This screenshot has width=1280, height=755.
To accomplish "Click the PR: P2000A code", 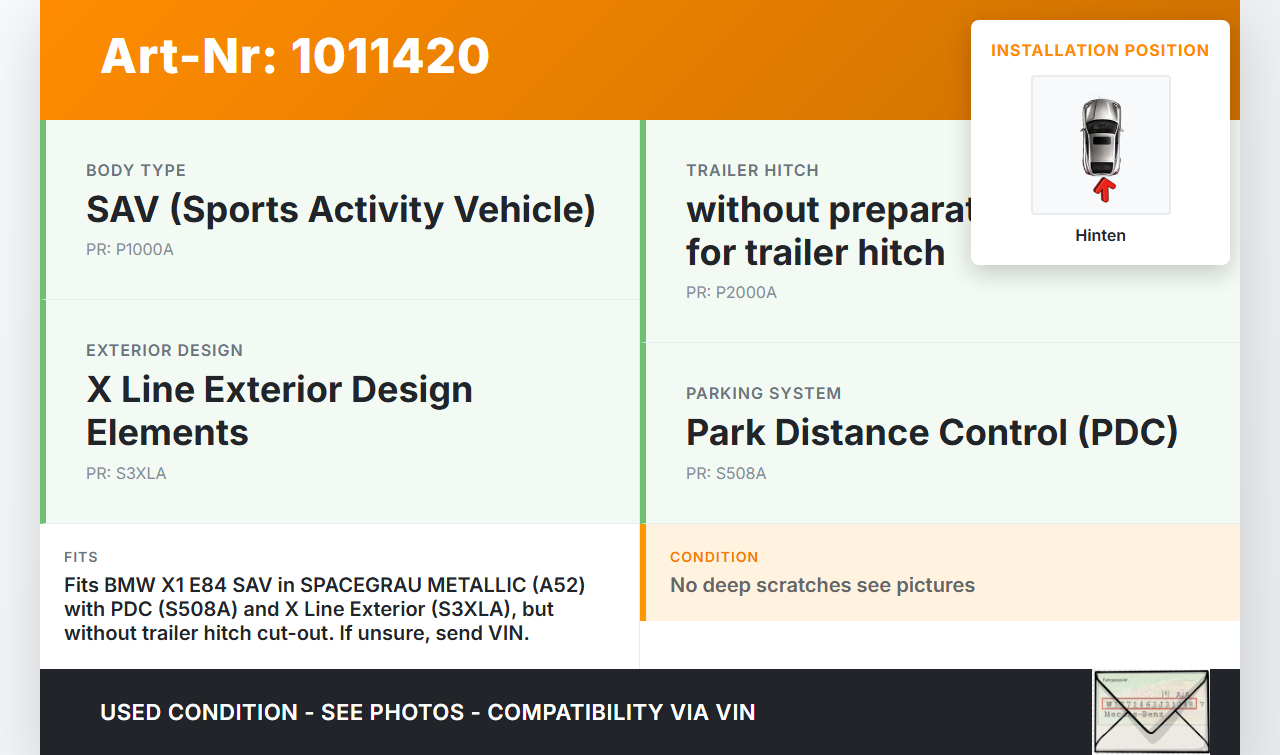I will (x=731, y=293).
